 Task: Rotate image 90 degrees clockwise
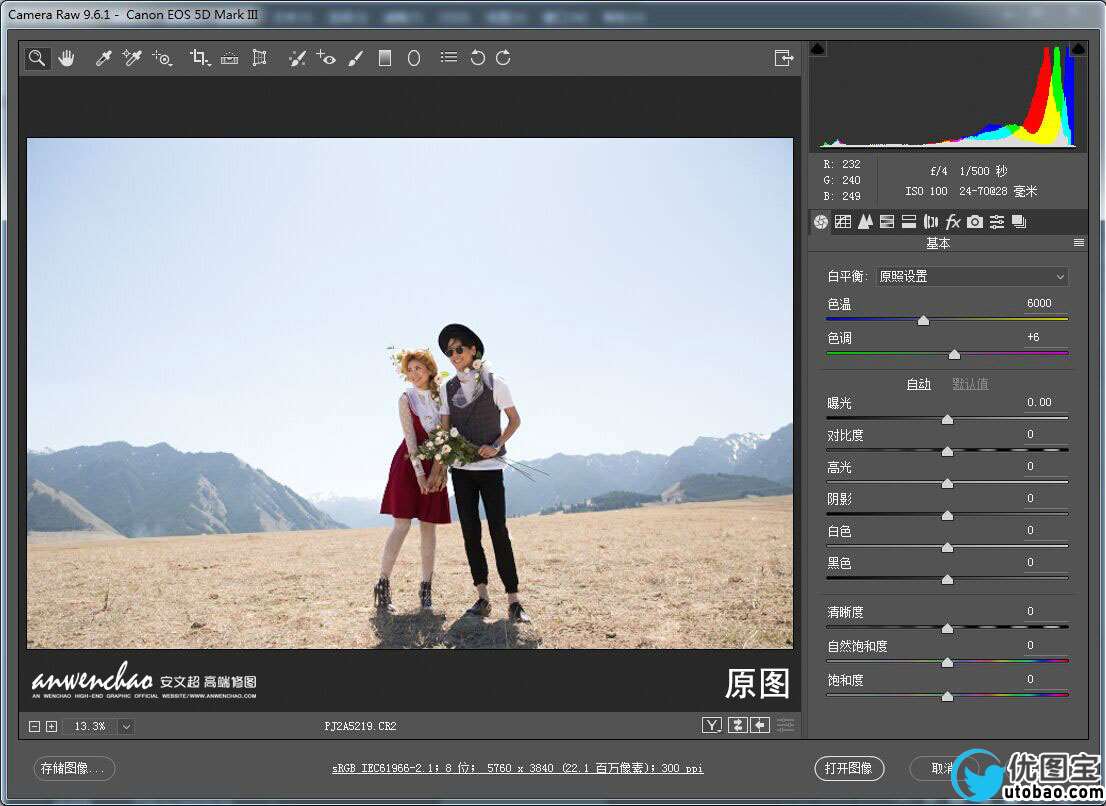tap(503, 58)
